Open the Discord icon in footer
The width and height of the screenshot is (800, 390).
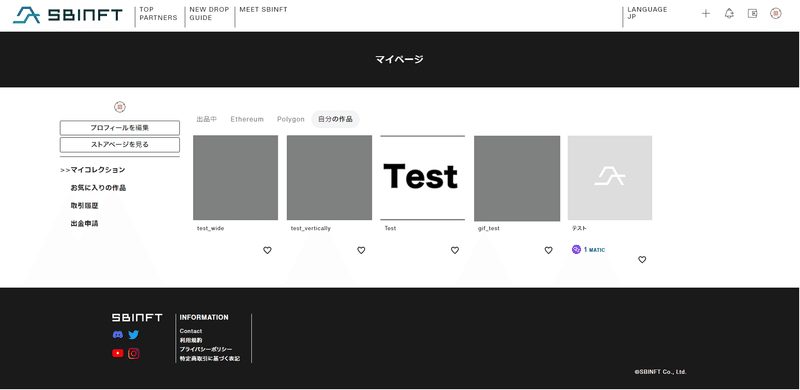click(118, 335)
